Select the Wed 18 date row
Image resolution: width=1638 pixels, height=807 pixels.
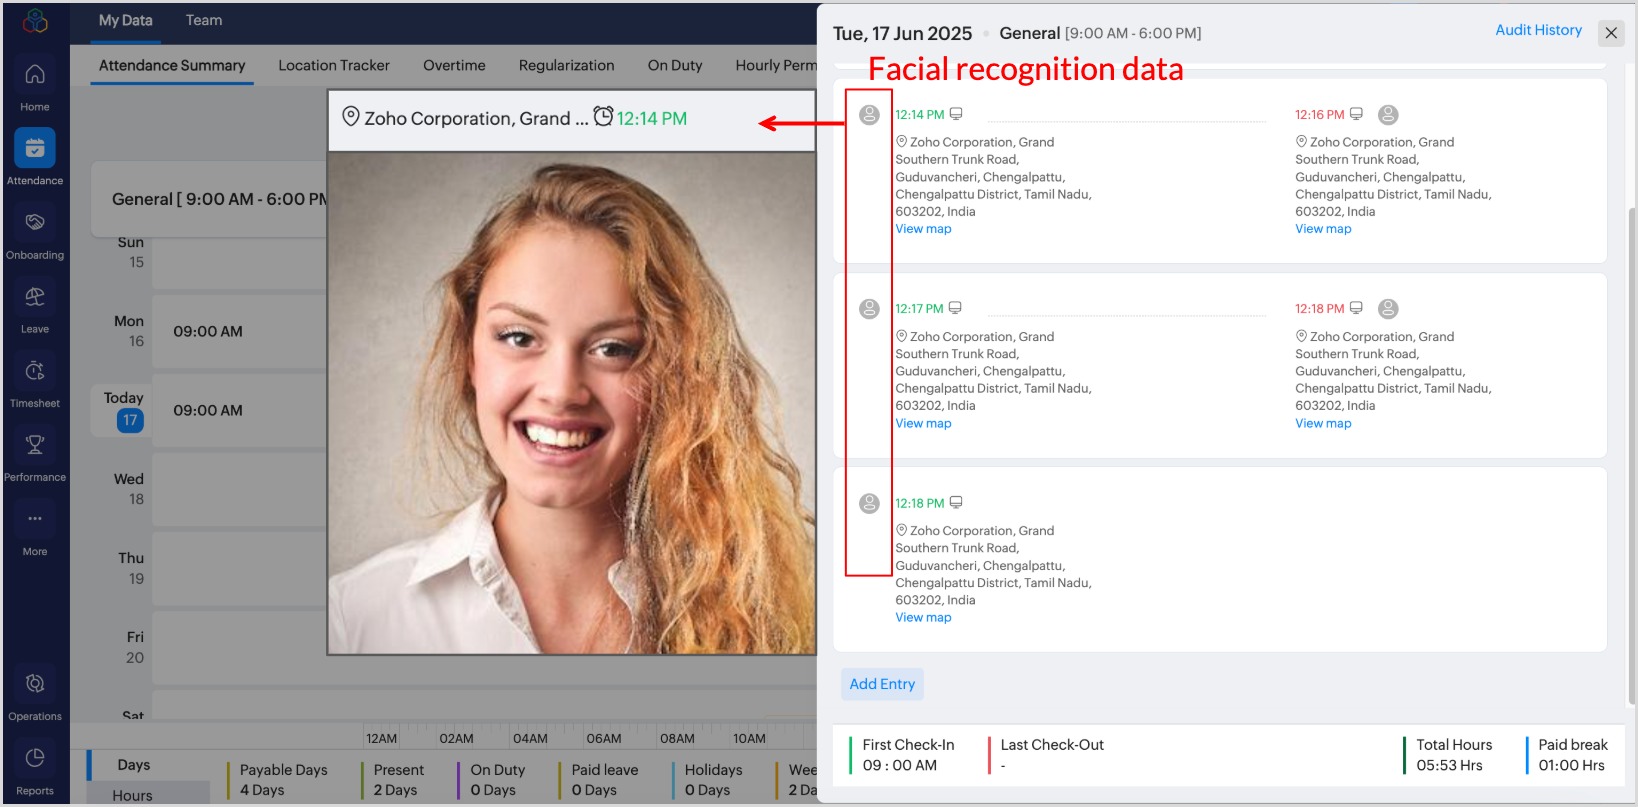129,489
